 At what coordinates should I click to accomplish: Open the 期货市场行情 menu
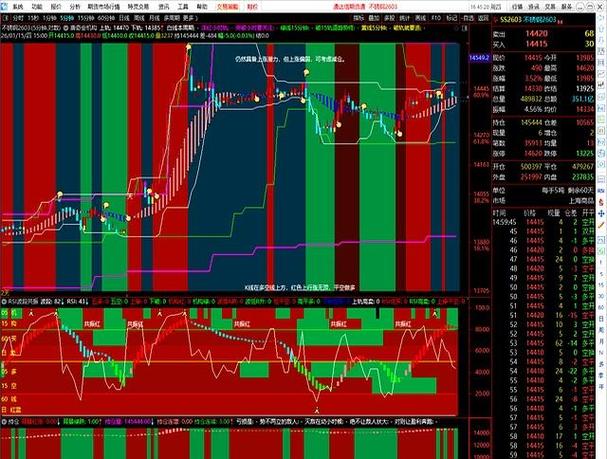(x=104, y=7)
